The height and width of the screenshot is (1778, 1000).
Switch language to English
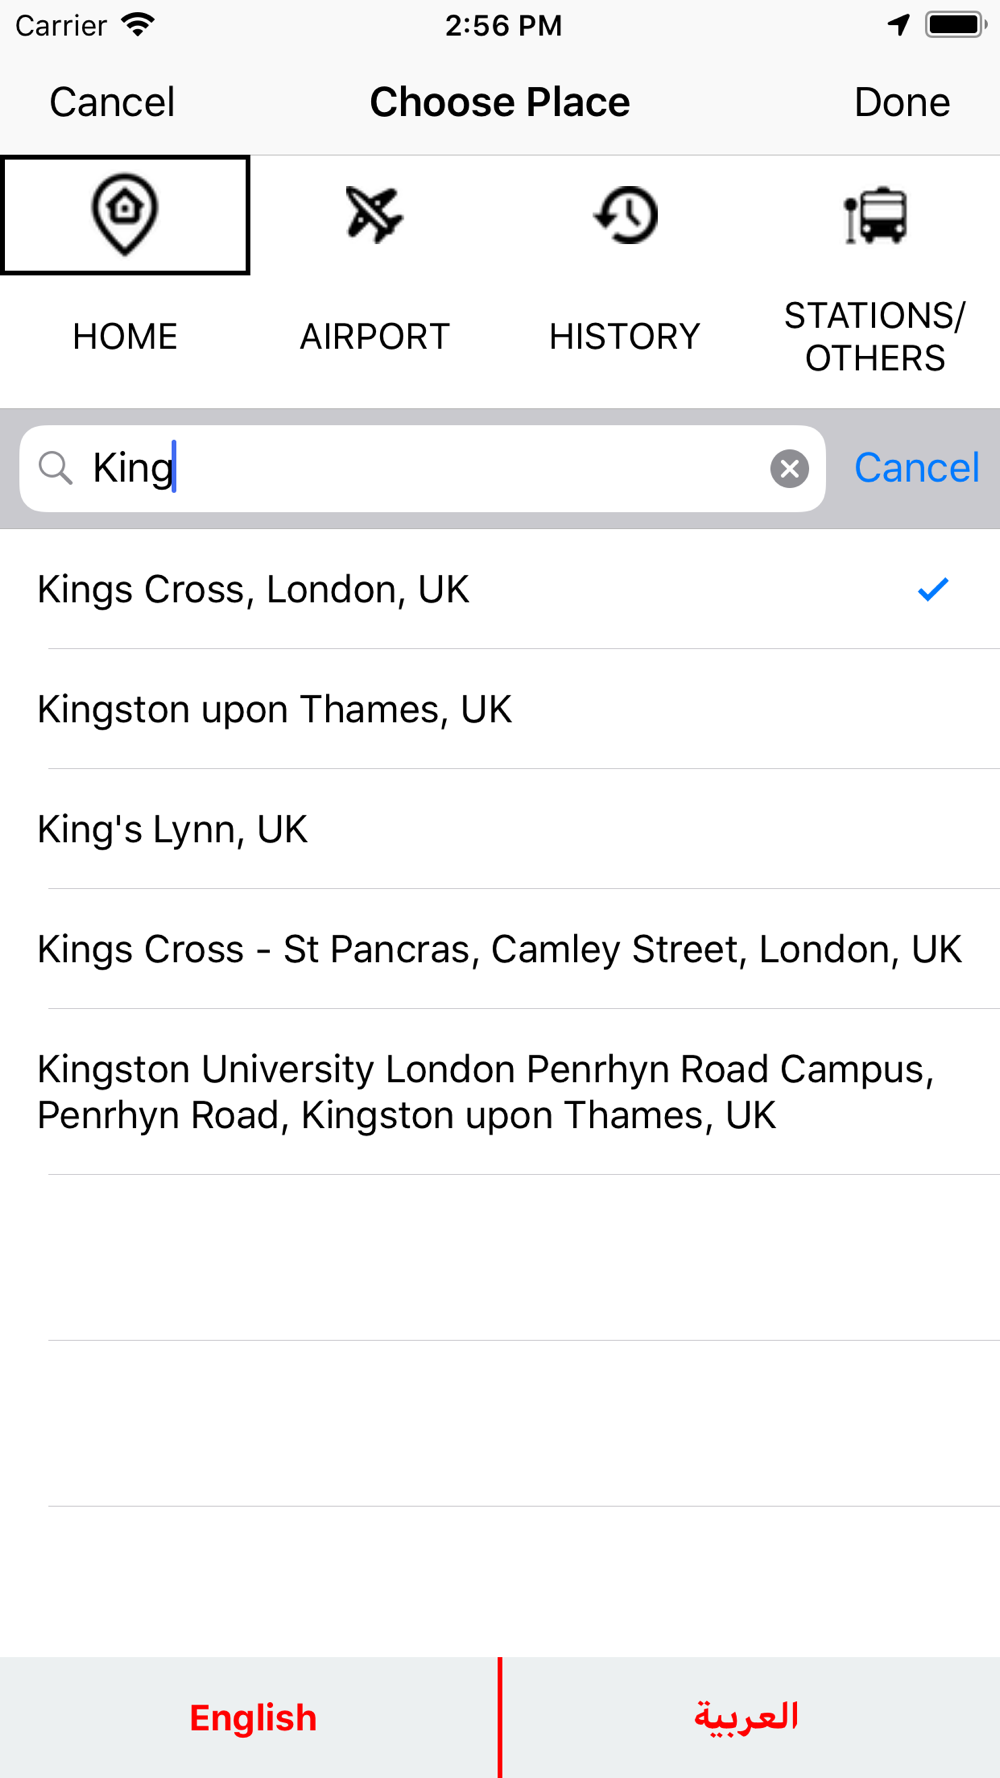[252, 1717]
